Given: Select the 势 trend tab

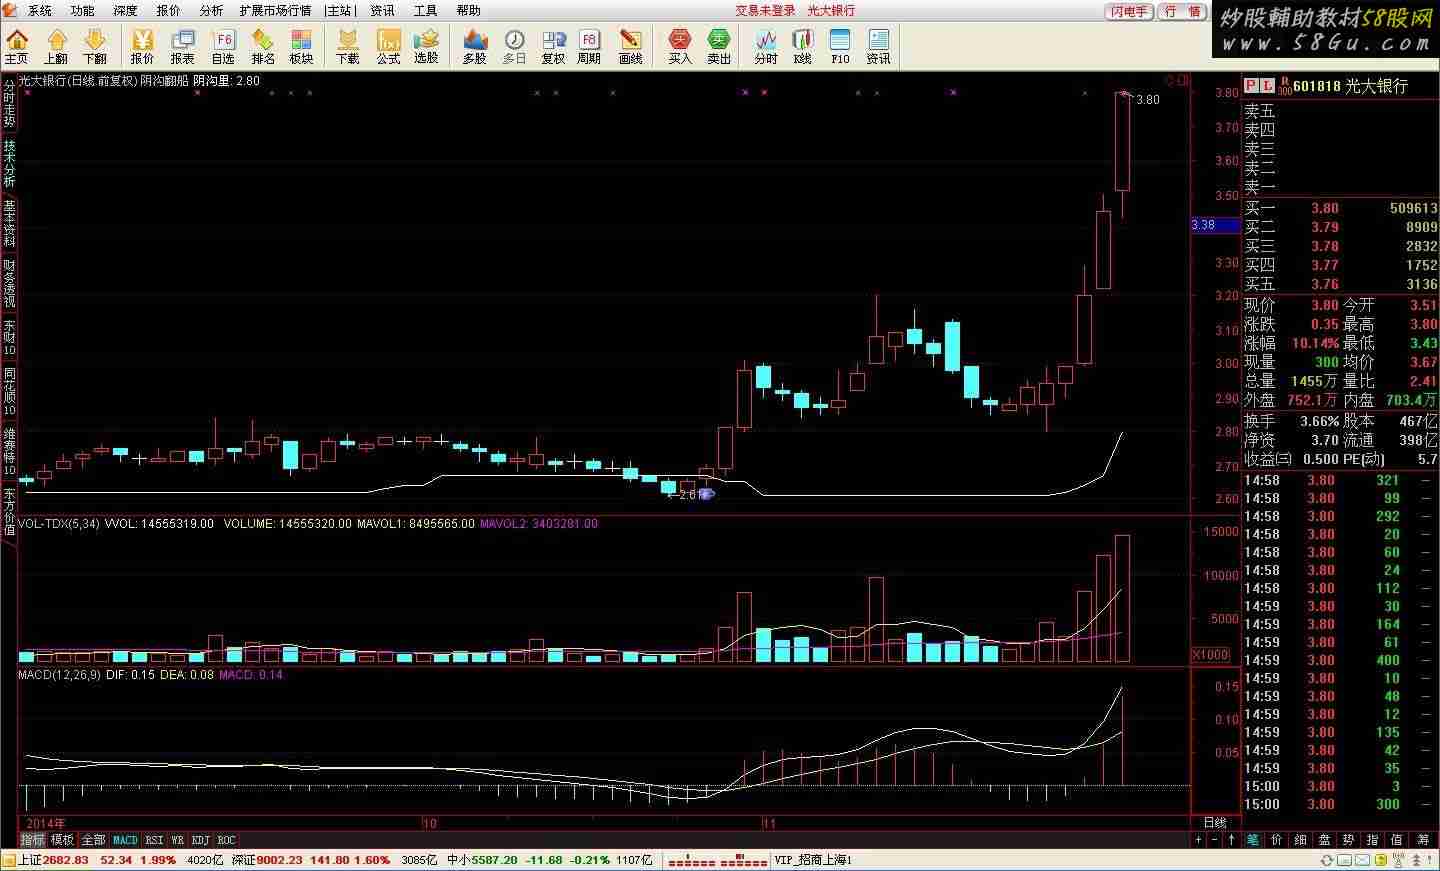Looking at the screenshot, I should click(x=1348, y=840).
